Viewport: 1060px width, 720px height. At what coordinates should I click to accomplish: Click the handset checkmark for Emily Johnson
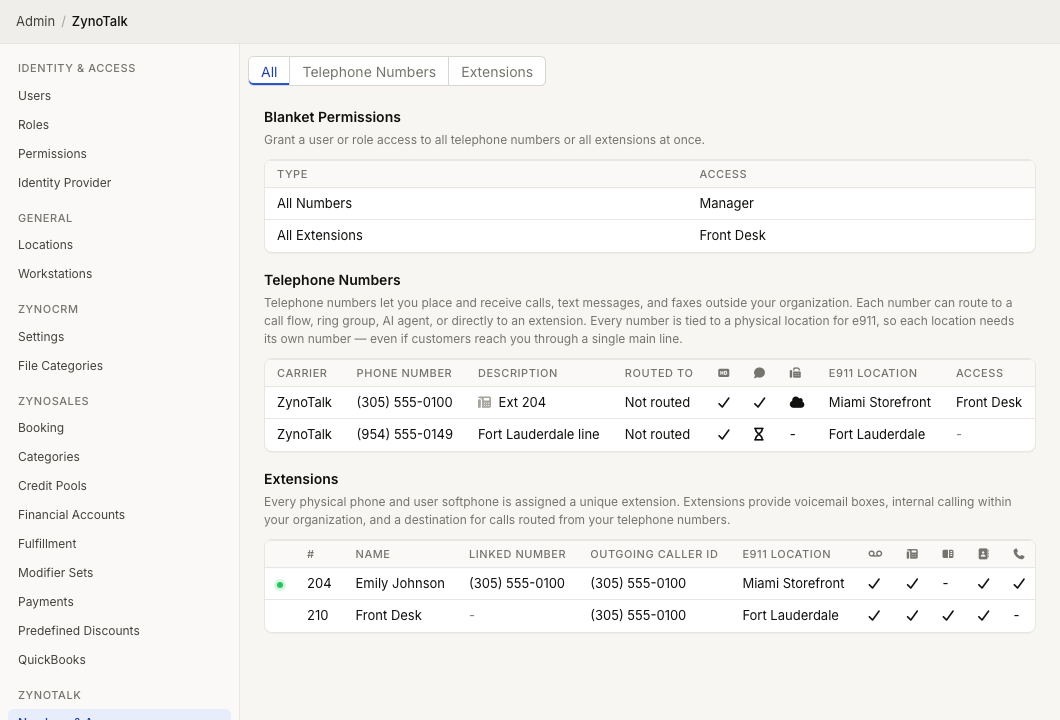click(x=1019, y=583)
